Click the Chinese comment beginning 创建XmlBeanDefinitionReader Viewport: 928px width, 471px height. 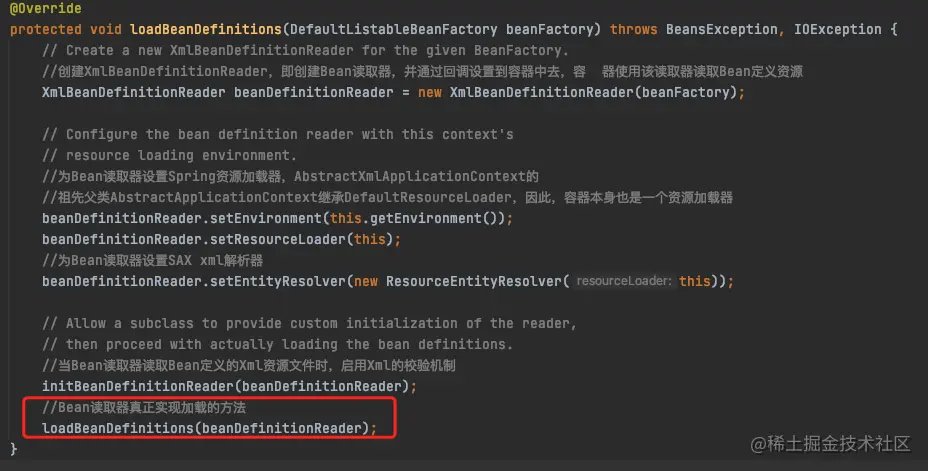423,72
